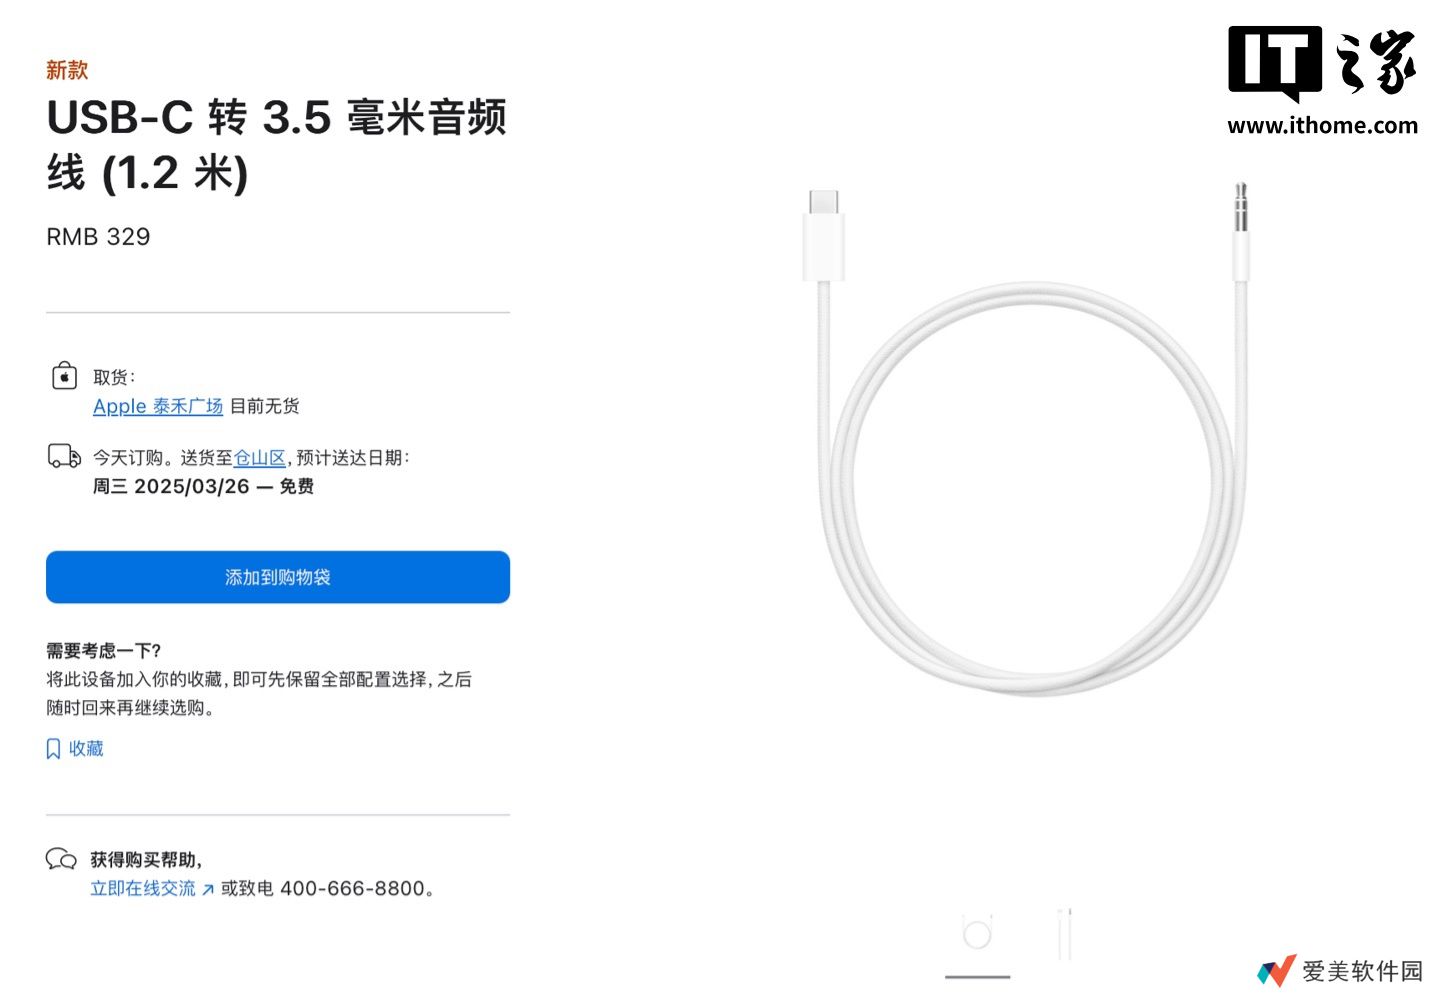The width and height of the screenshot is (1440, 996).
Task: Open delivery location options via 仓山区
Action: tap(258, 458)
